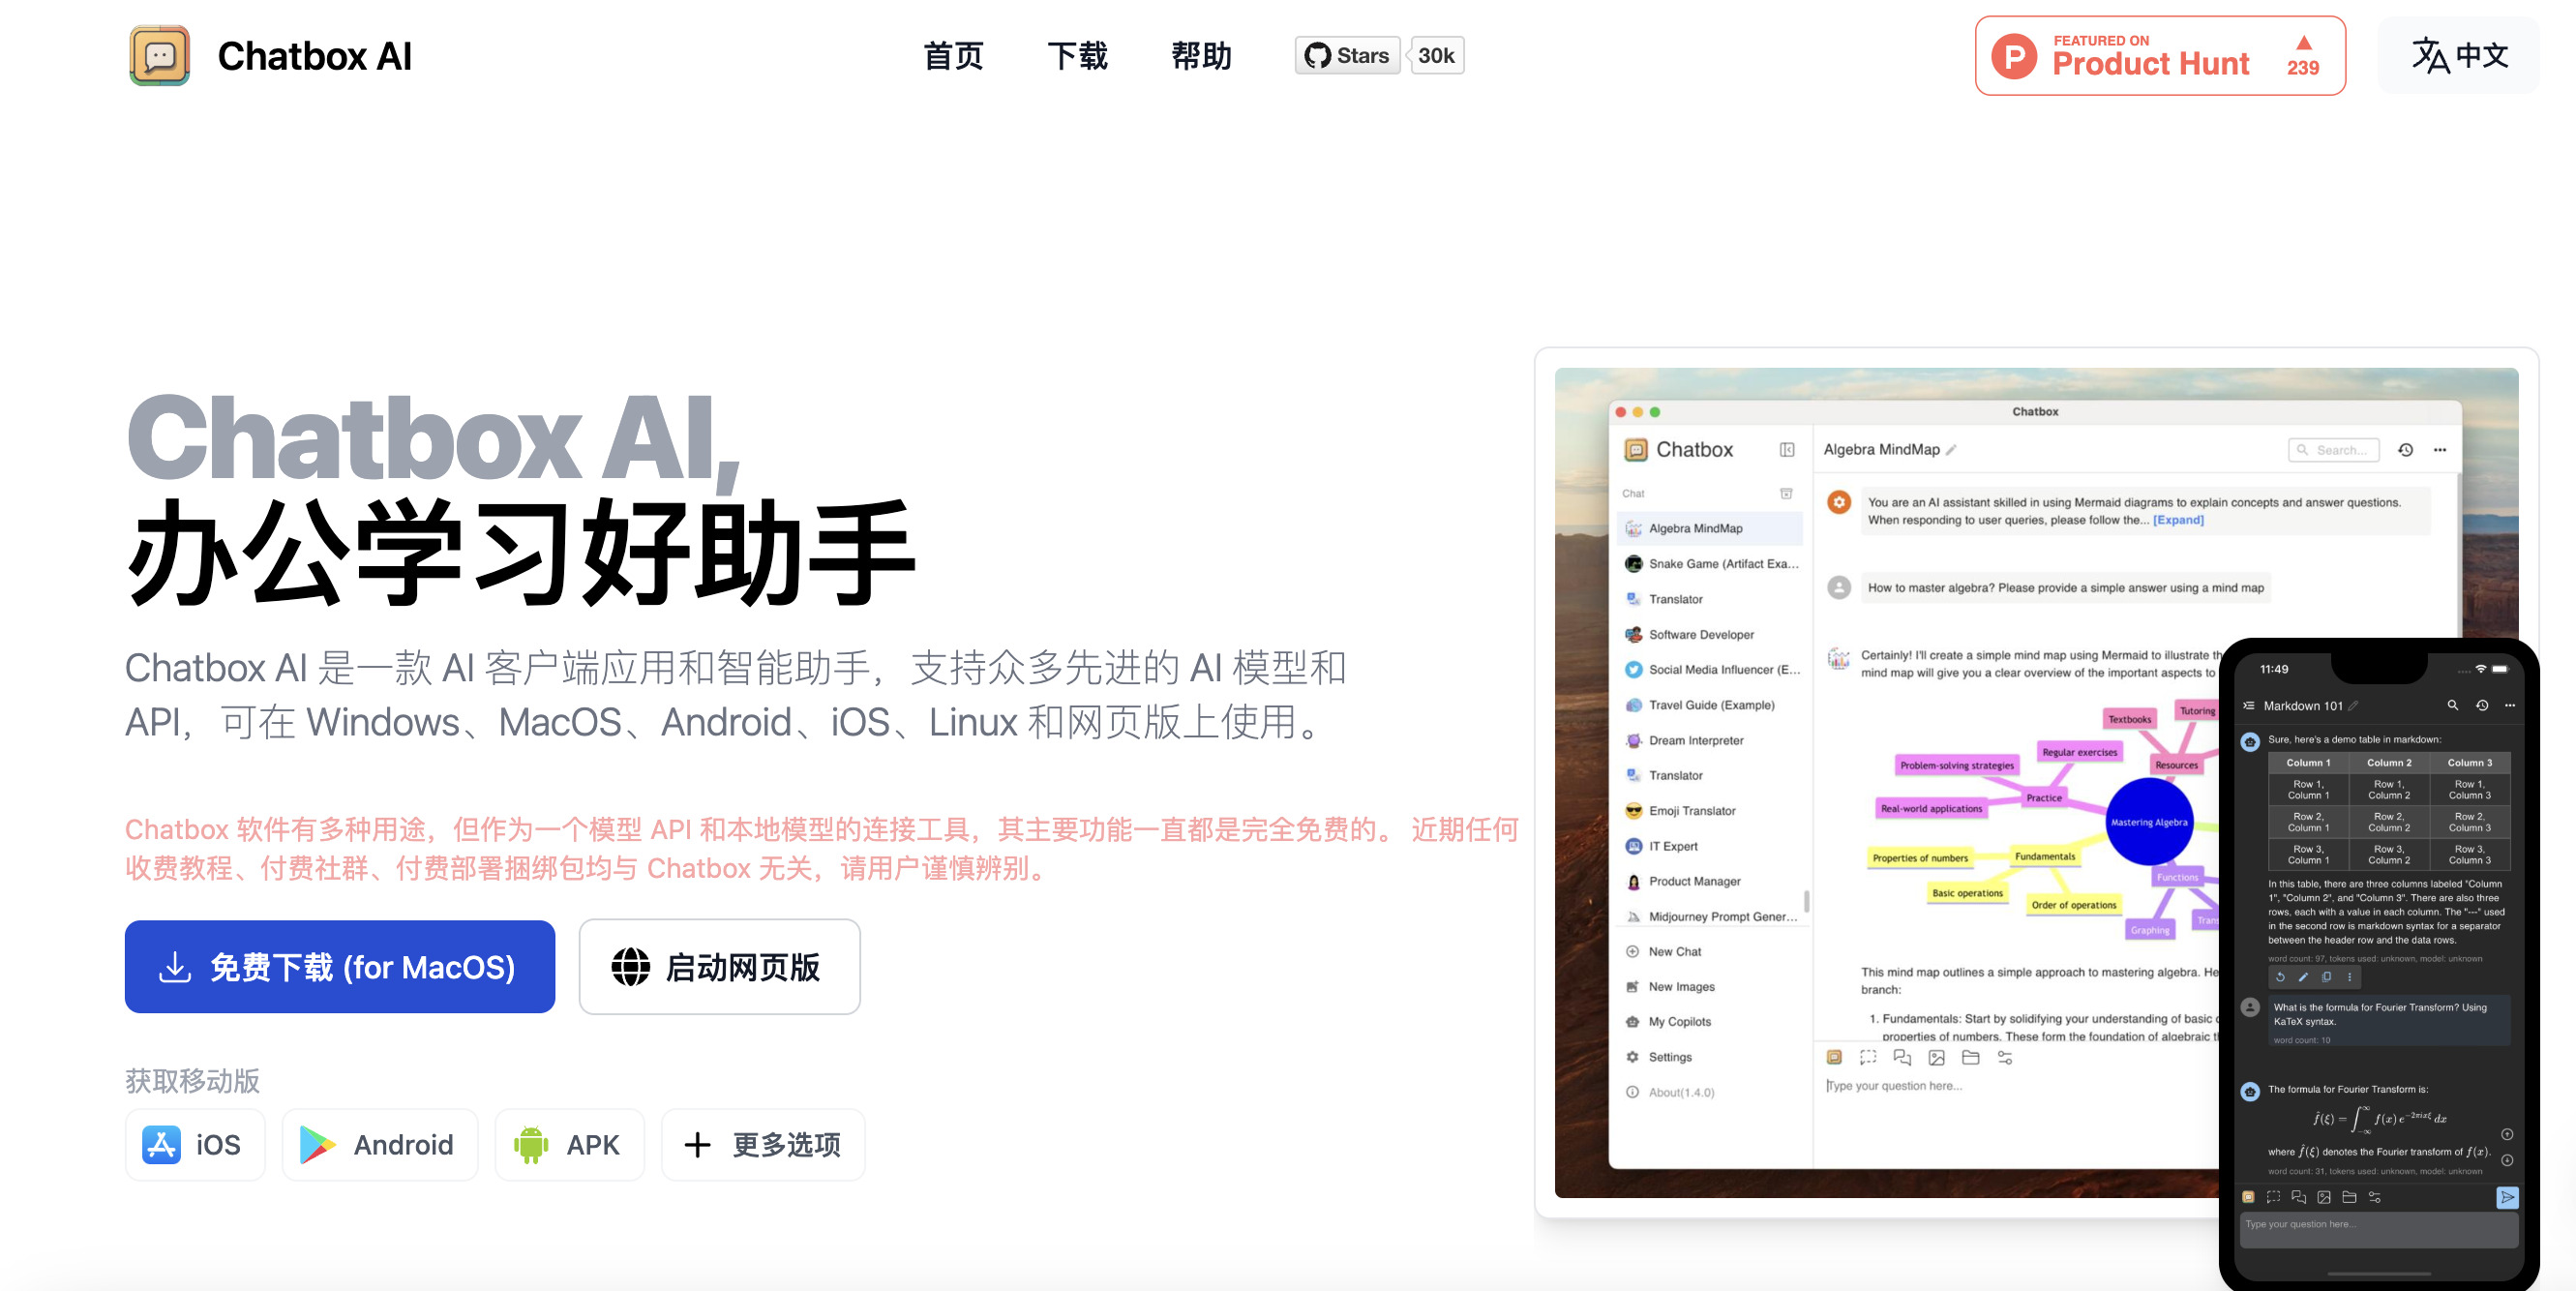Click the iOS App Store icon button
This screenshot has height=1291, width=2576.
[162, 1144]
